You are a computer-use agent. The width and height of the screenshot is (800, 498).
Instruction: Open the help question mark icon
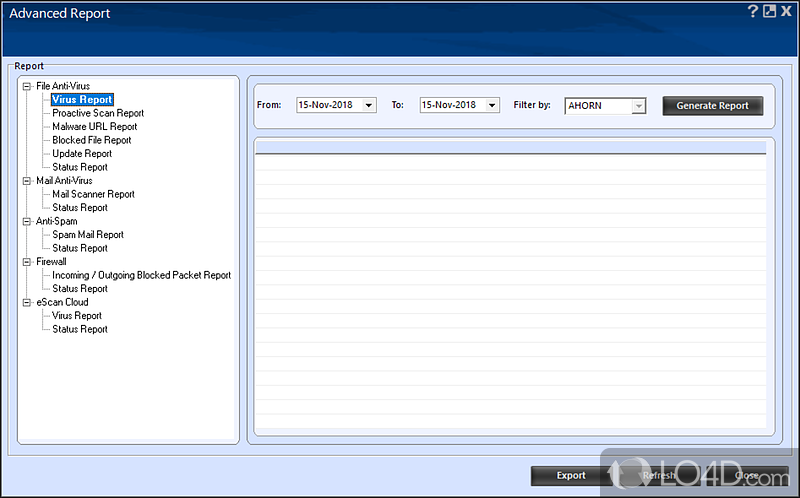click(x=753, y=11)
